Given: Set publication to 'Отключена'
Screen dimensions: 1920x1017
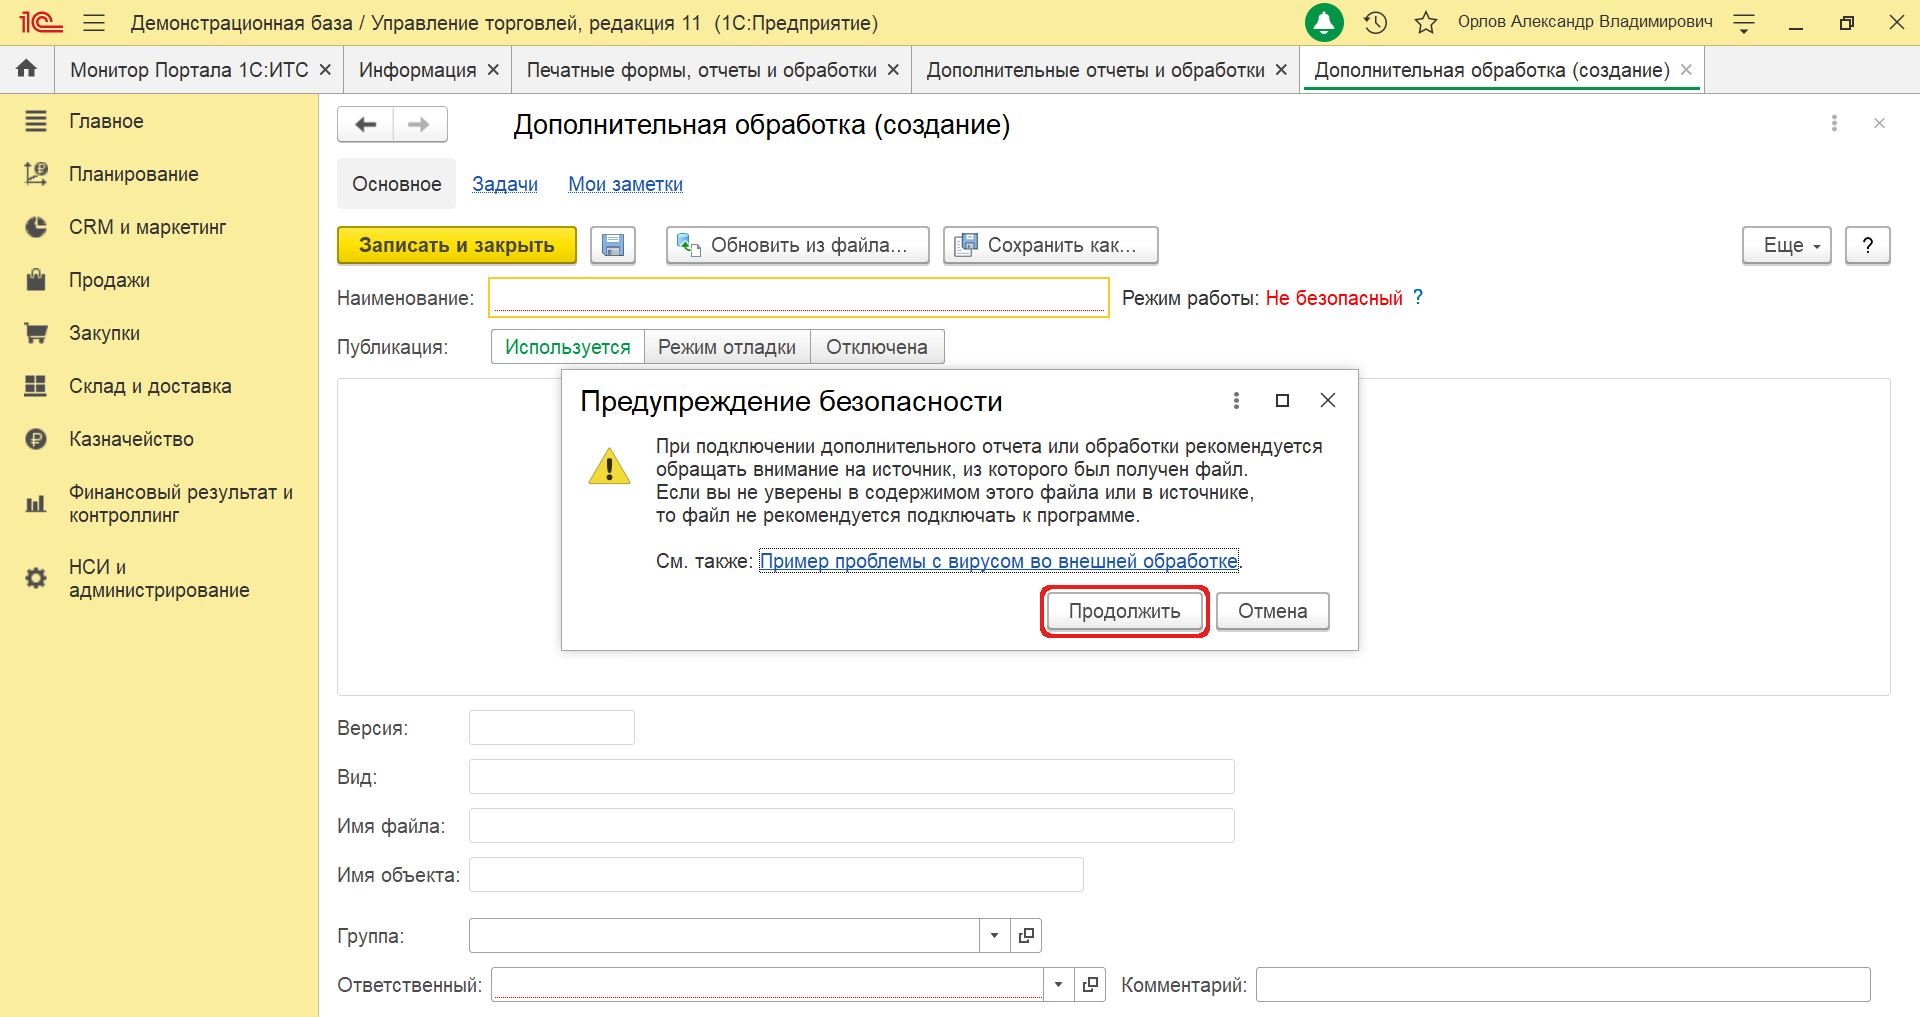Looking at the screenshot, I should (876, 347).
